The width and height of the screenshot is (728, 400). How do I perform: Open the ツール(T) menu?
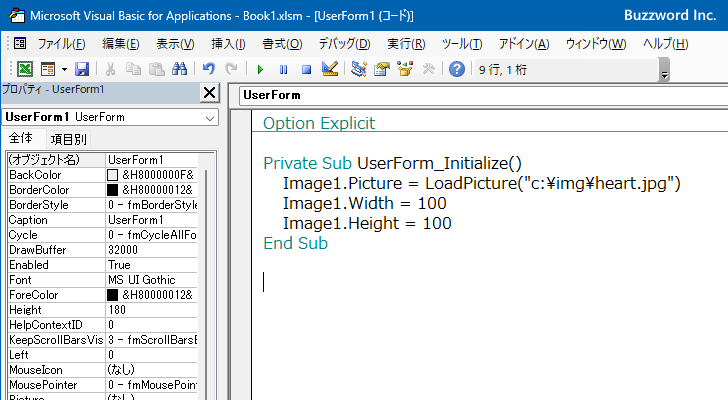462,44
